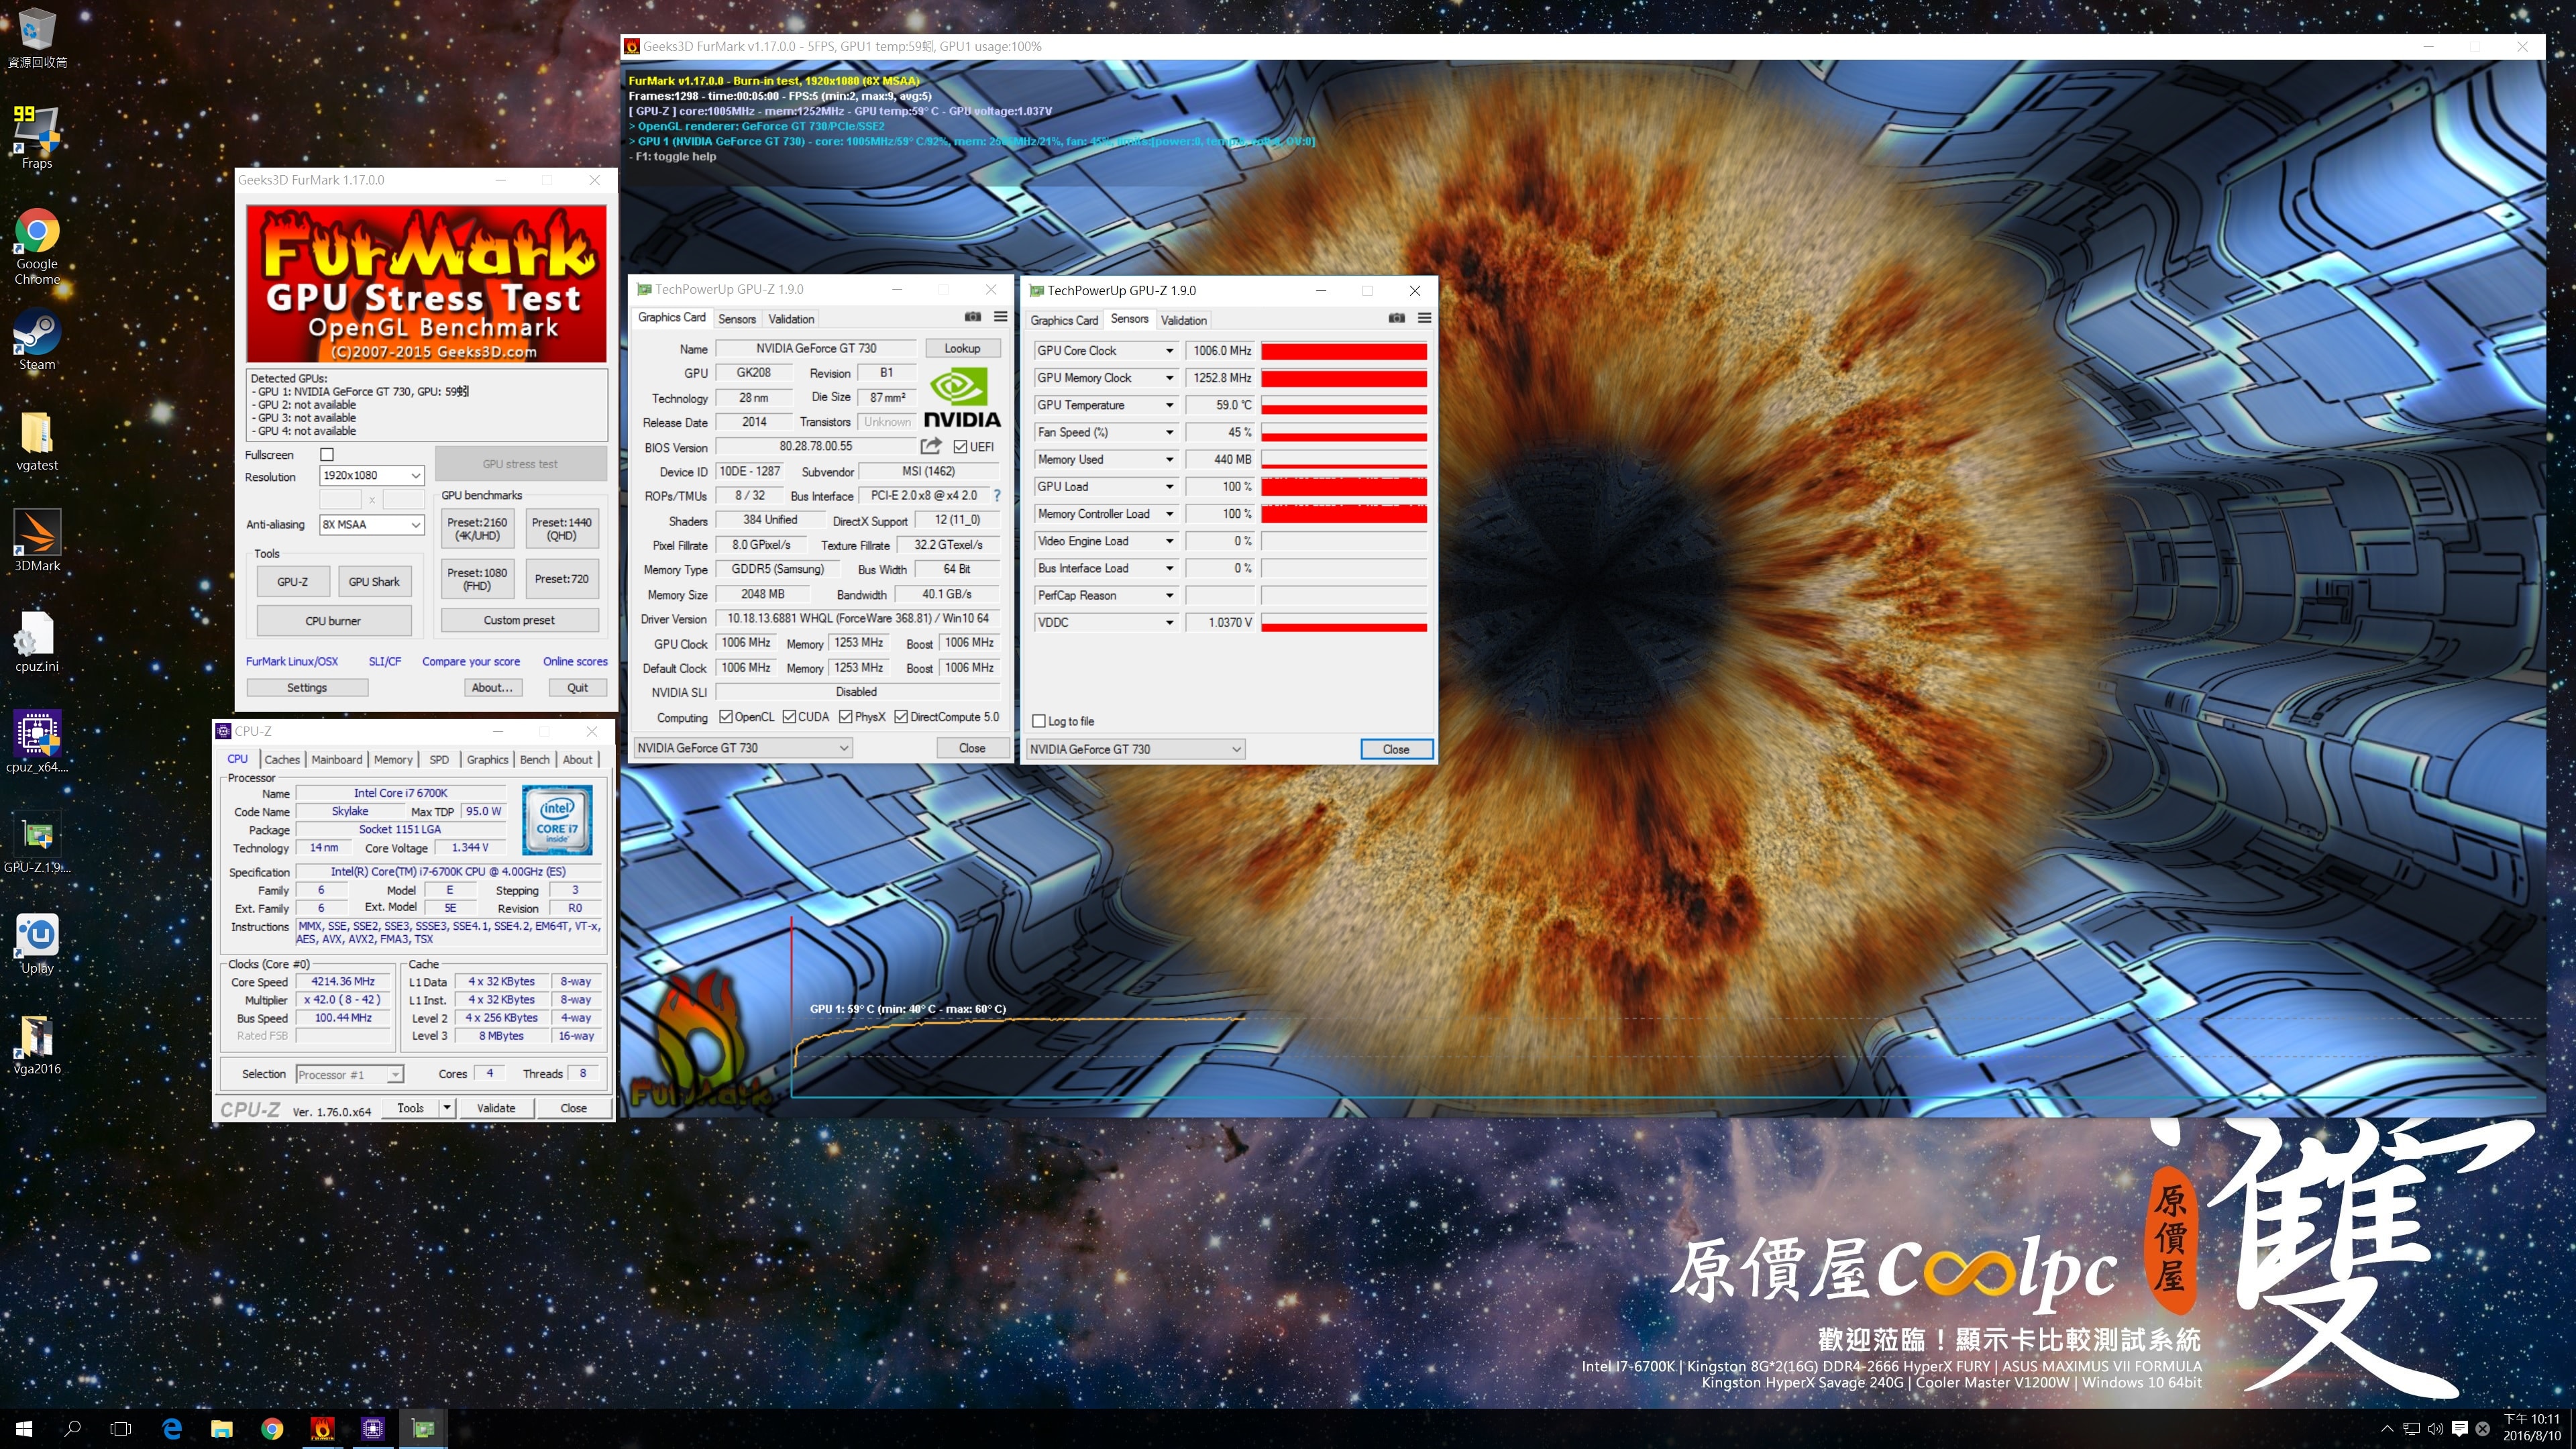Open Microsoft Edge from the taskbar
Image resolution: width=2576 pixels, height=1449 pixels.
click(x=172, y=1429)
